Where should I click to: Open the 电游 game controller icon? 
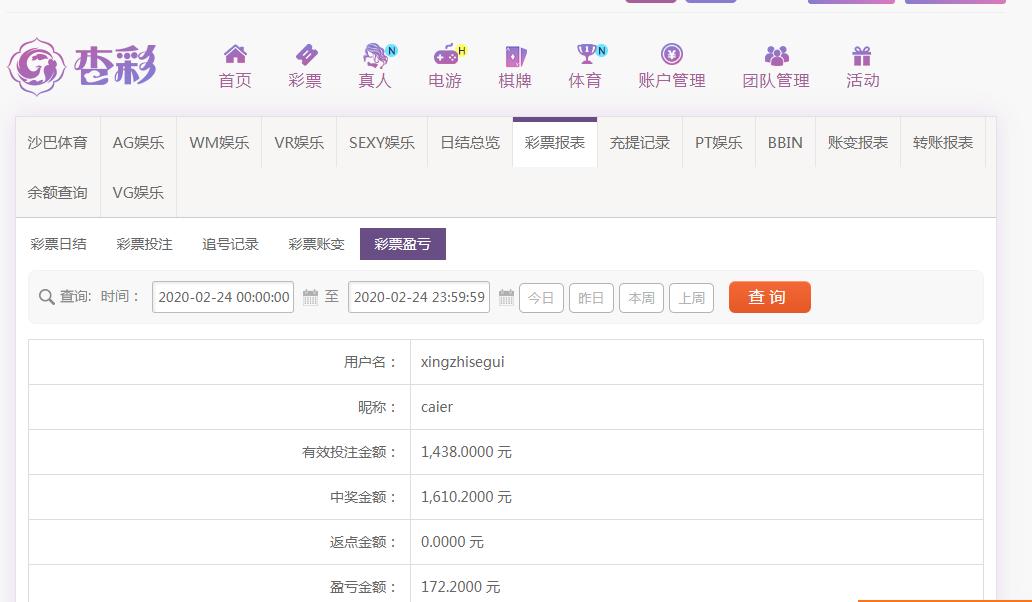(x=448, y=55)
